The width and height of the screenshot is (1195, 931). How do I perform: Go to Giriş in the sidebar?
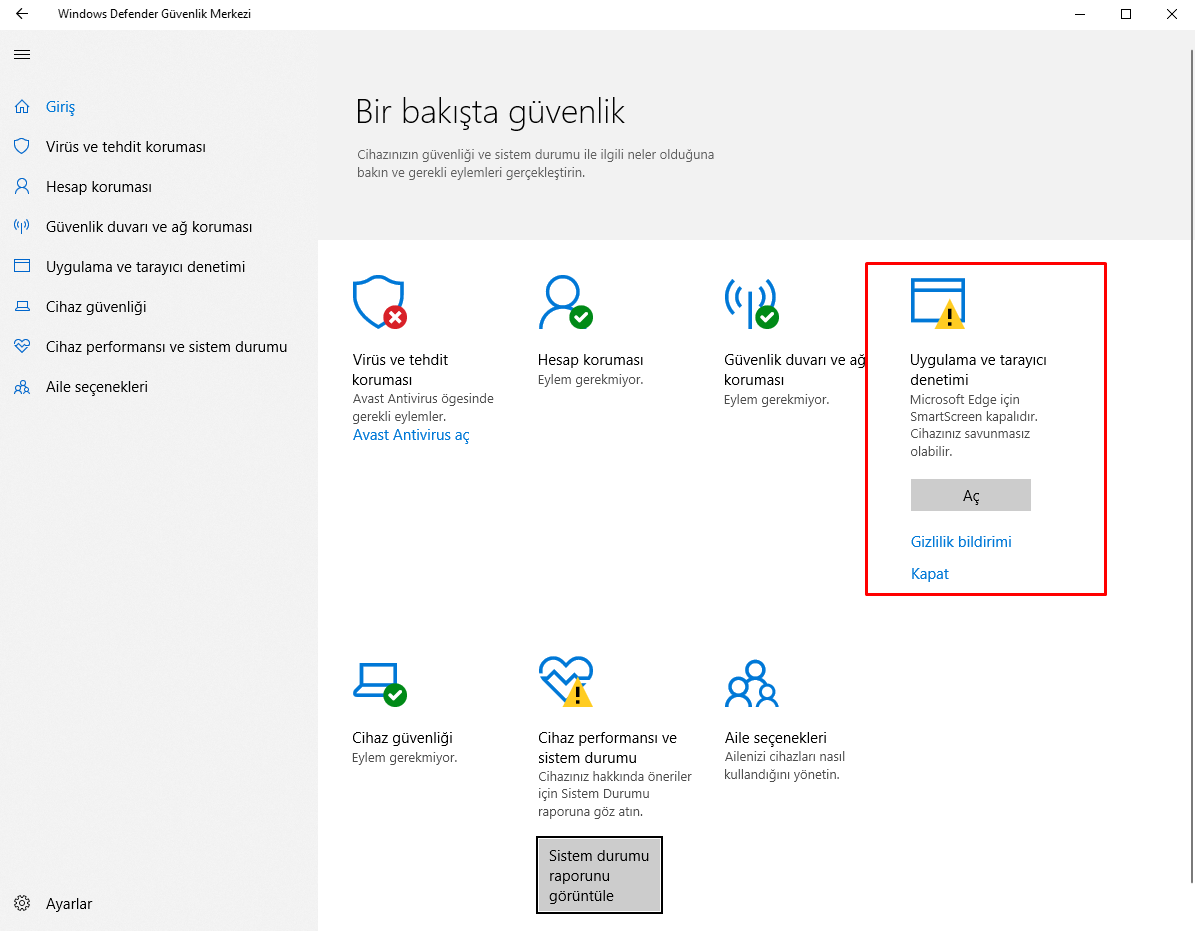(x=60, y=107)
